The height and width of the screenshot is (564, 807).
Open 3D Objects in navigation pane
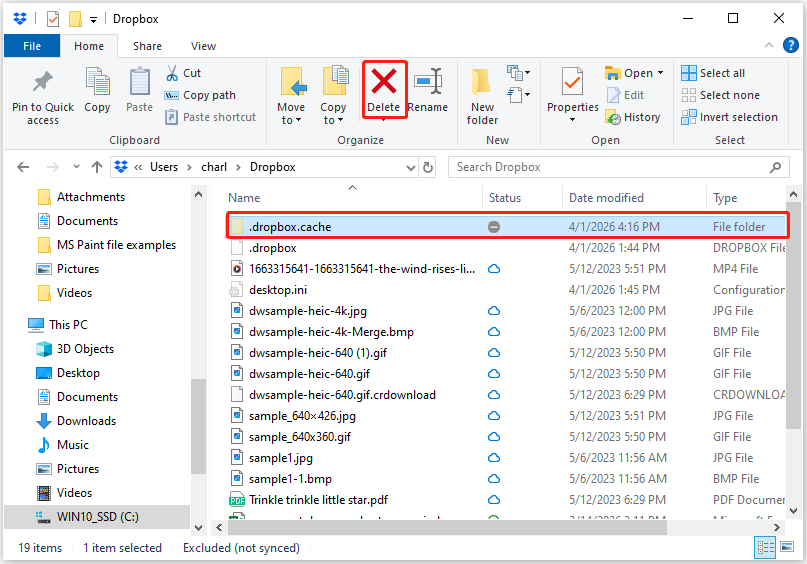click(x=85, y=349)
